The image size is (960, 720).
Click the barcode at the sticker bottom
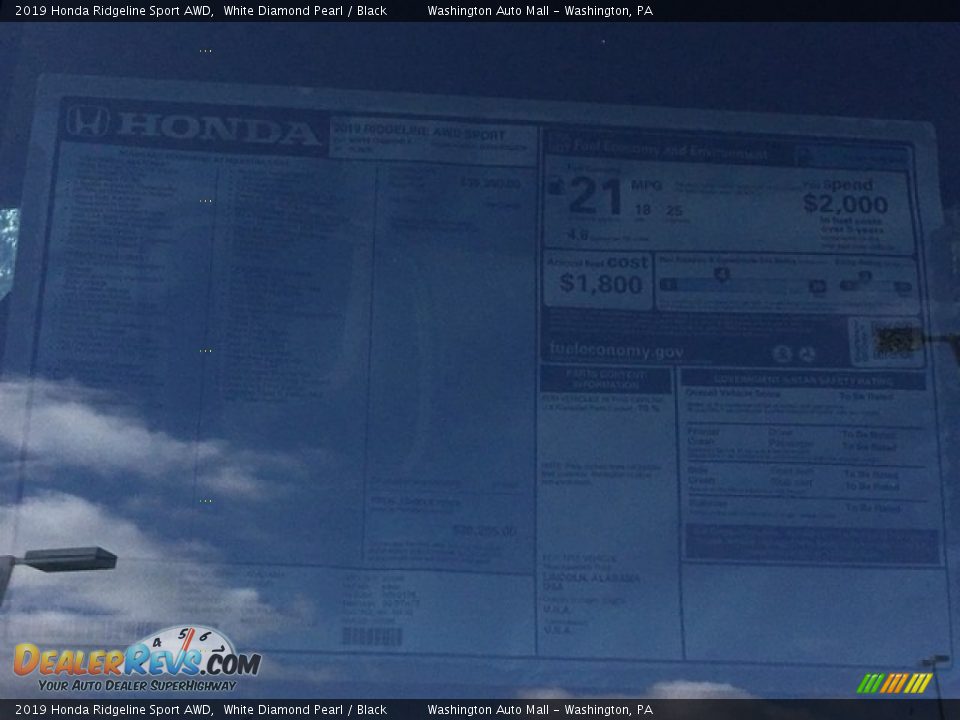[371, 636]
